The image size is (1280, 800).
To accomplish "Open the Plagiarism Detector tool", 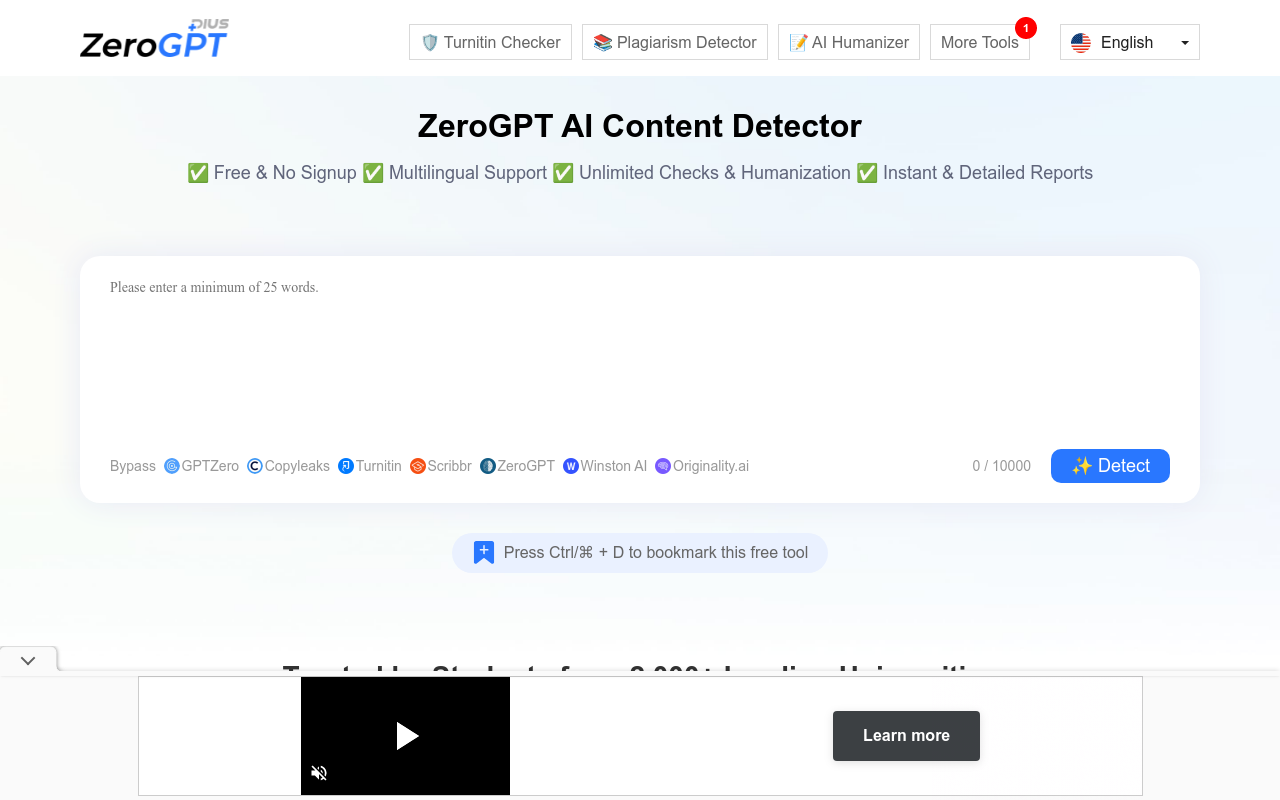I will 675,42.
